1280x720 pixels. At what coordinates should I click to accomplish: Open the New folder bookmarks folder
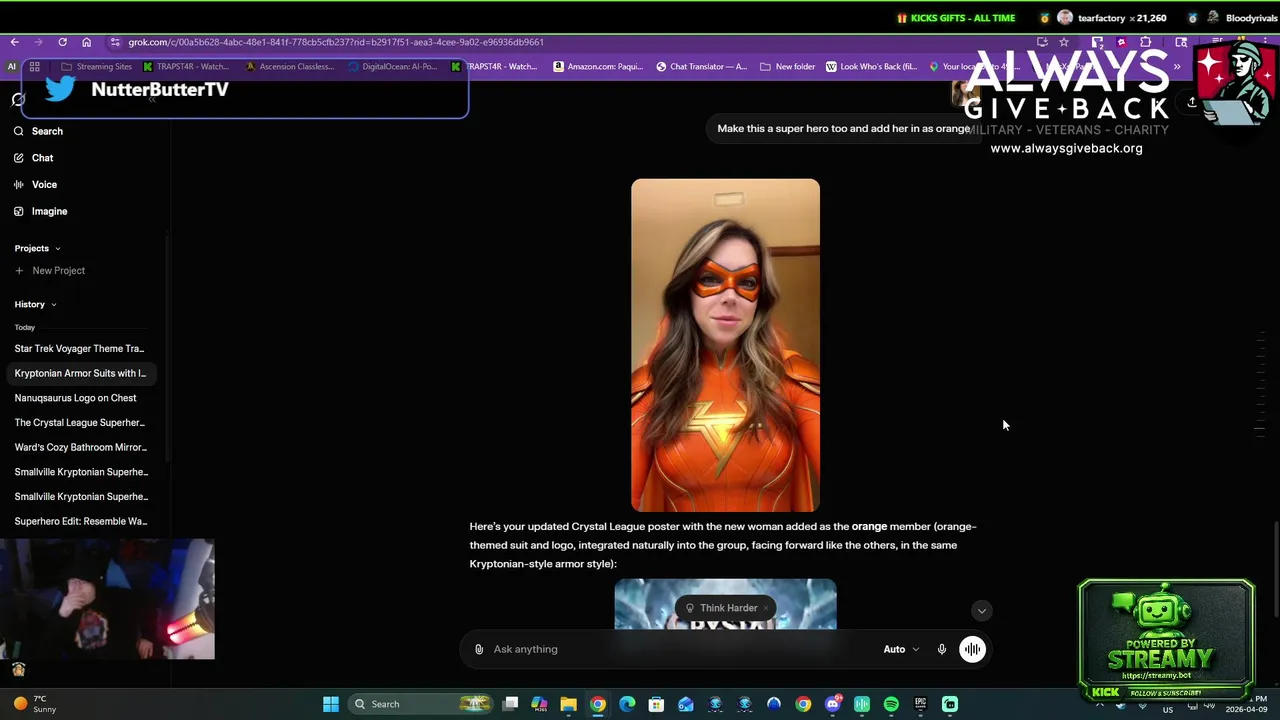click(788, 67)
